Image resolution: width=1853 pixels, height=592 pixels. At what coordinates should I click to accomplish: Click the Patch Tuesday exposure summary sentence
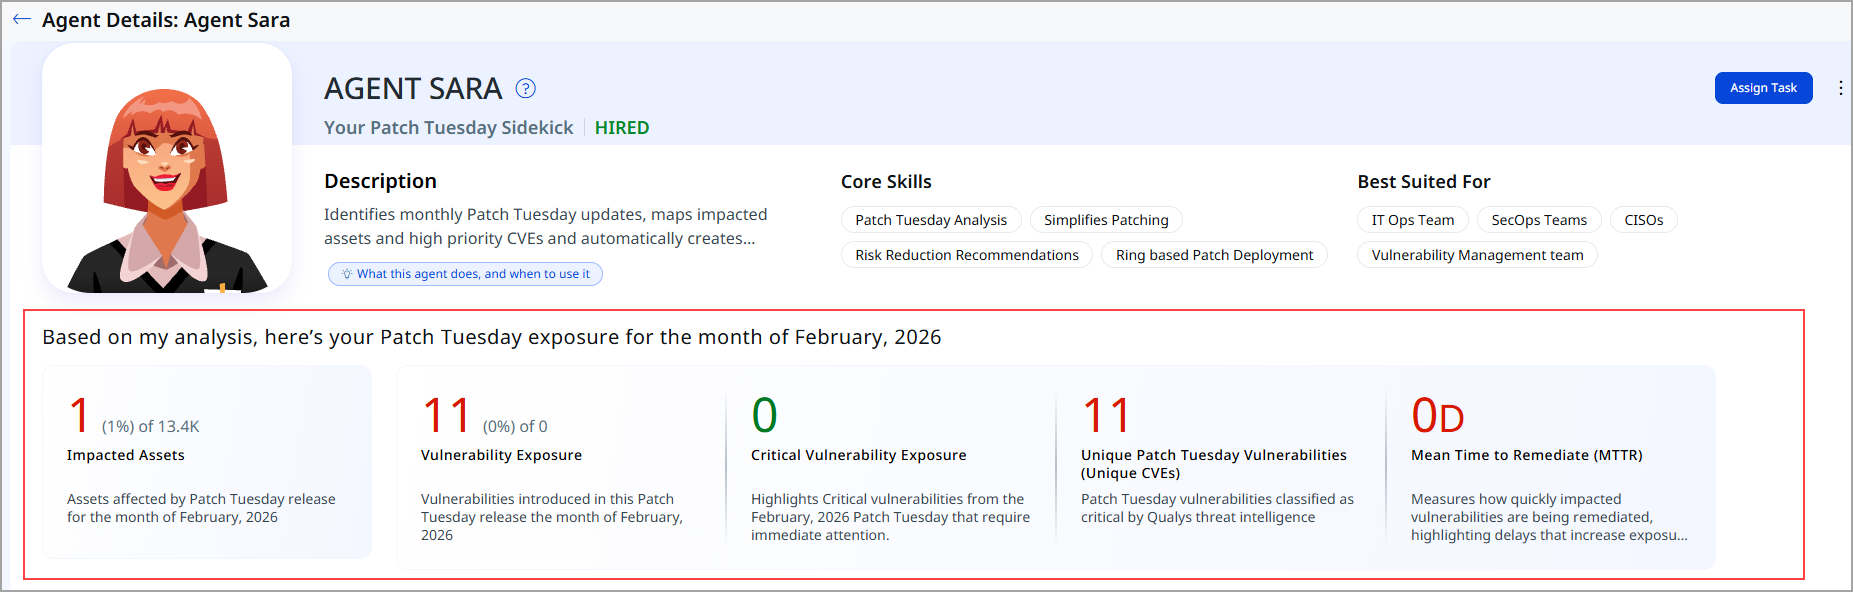[x=492, y=337]
